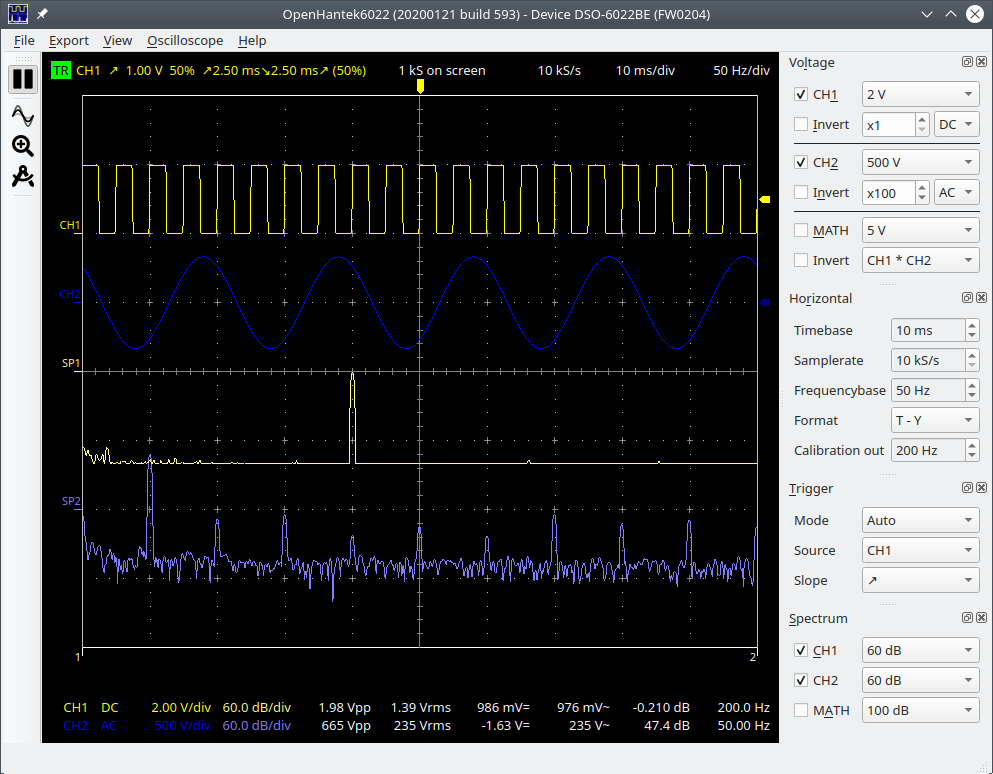Click the 665 Vpp readout for CH2
The image size is (993, 774).
pyautogui.click(x=346, y=725)
